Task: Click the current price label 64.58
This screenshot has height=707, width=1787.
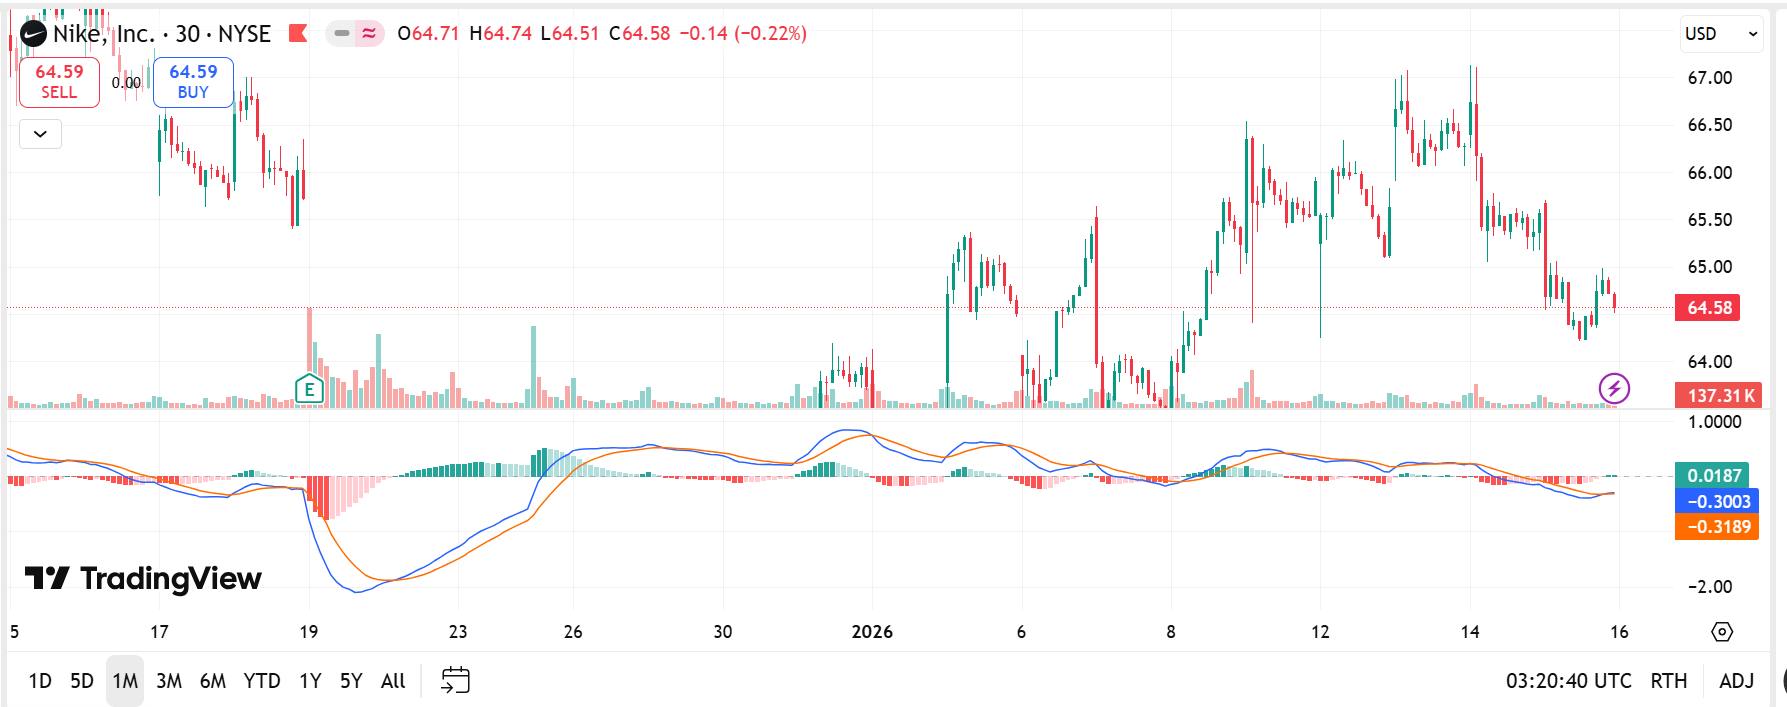Action: [x=1708, y=308]
